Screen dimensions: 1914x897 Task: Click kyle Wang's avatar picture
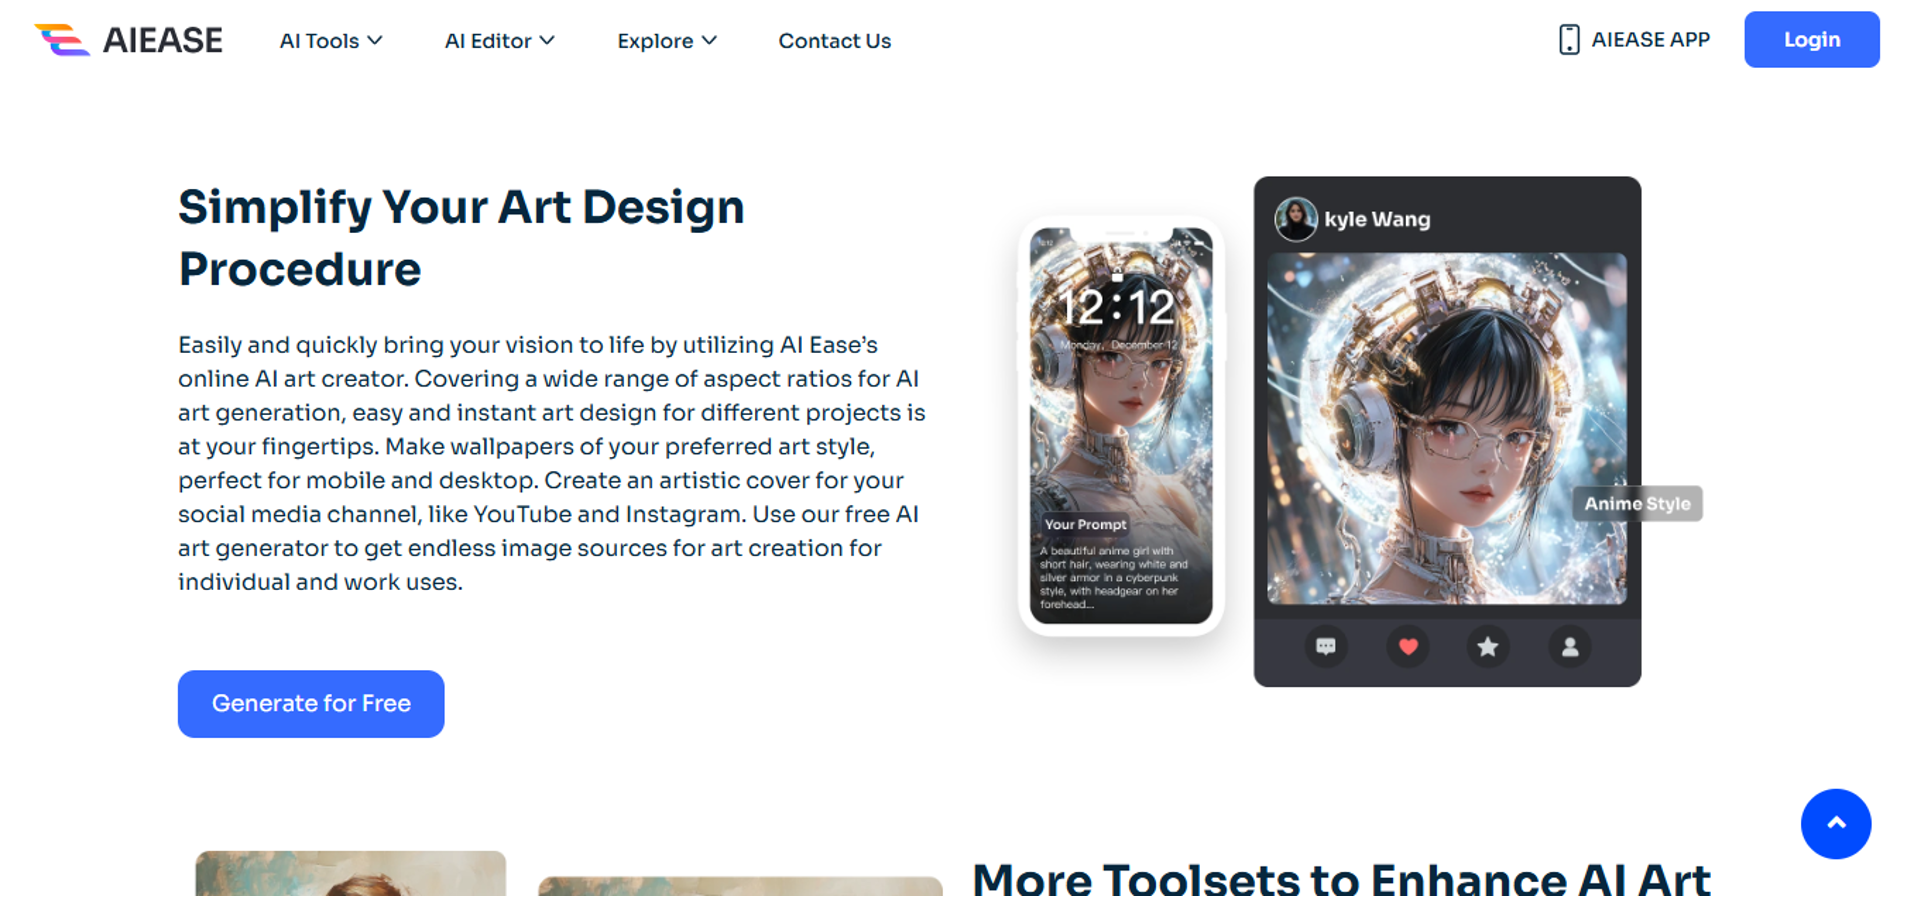click(1296, 219)
